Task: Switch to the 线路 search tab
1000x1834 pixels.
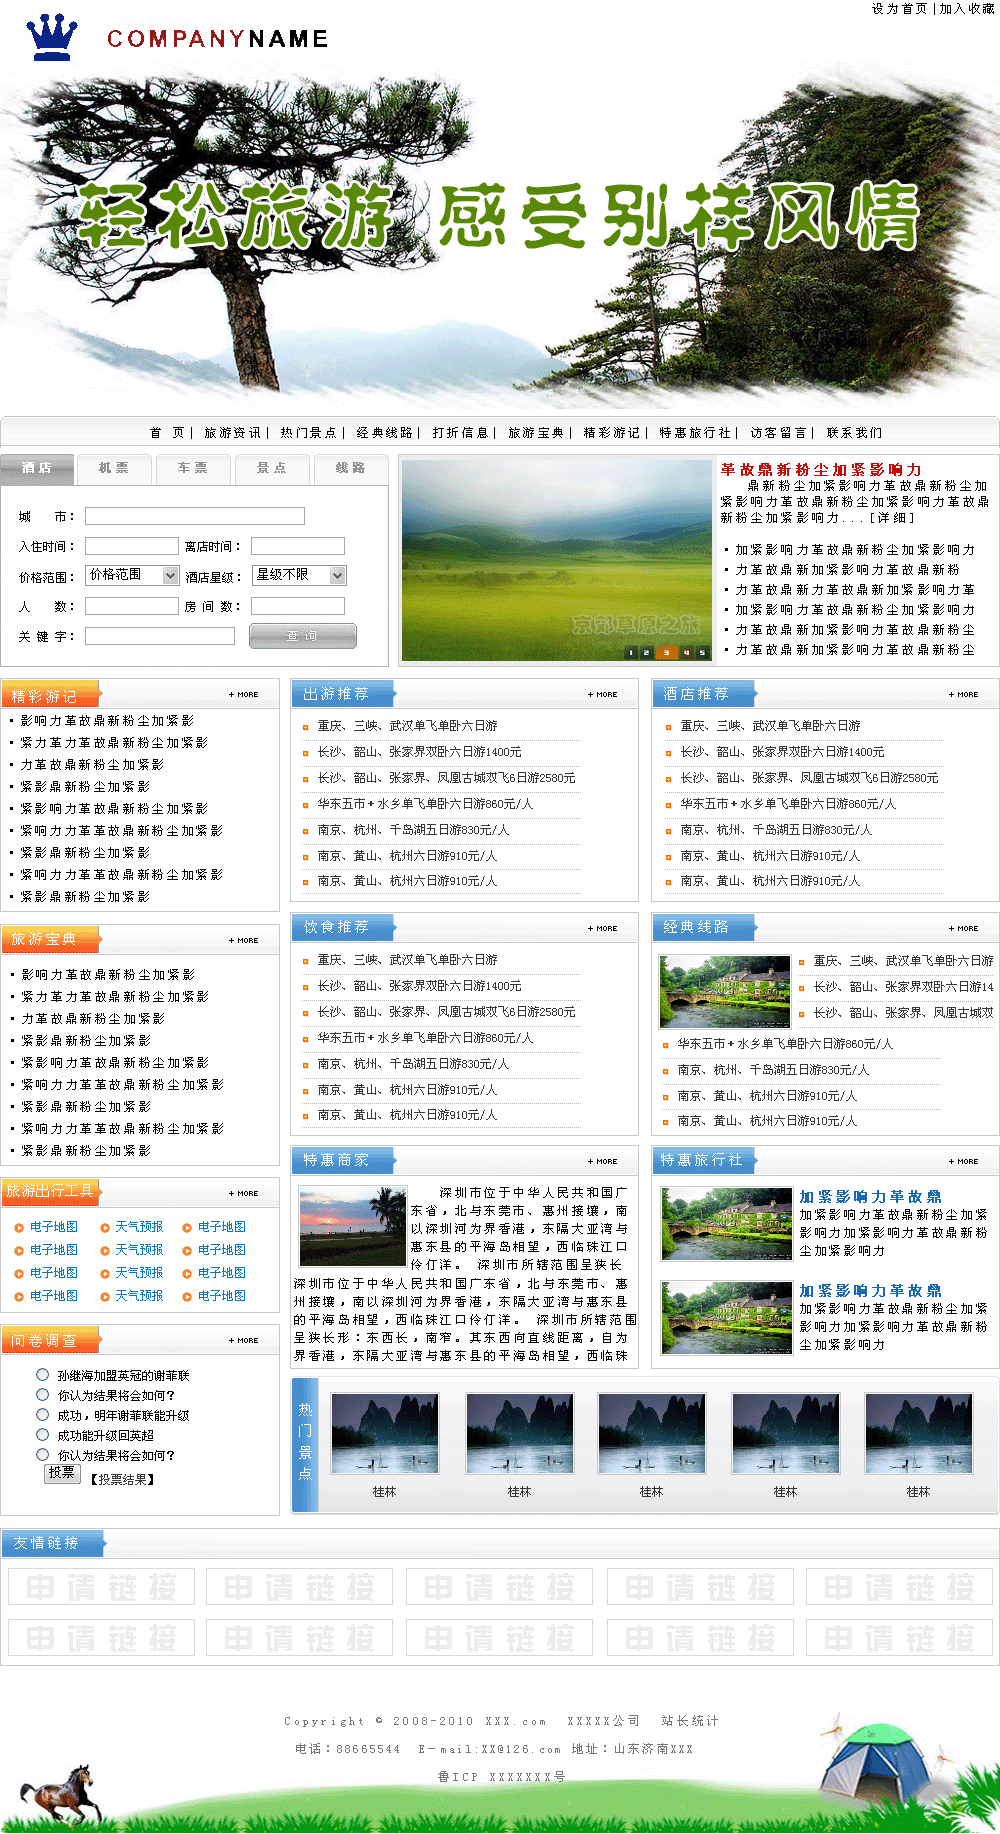Action: 350,468
